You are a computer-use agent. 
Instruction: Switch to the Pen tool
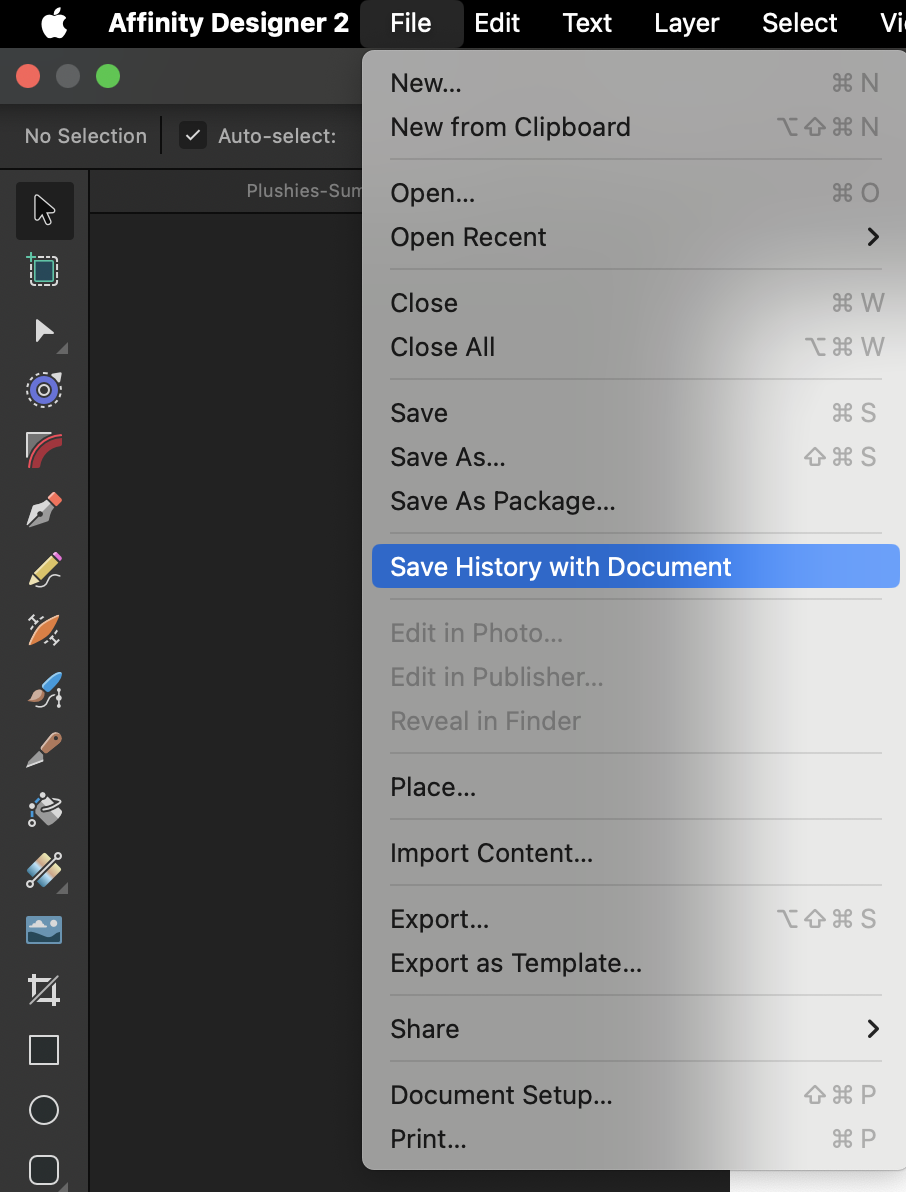[x=44, y=510]
